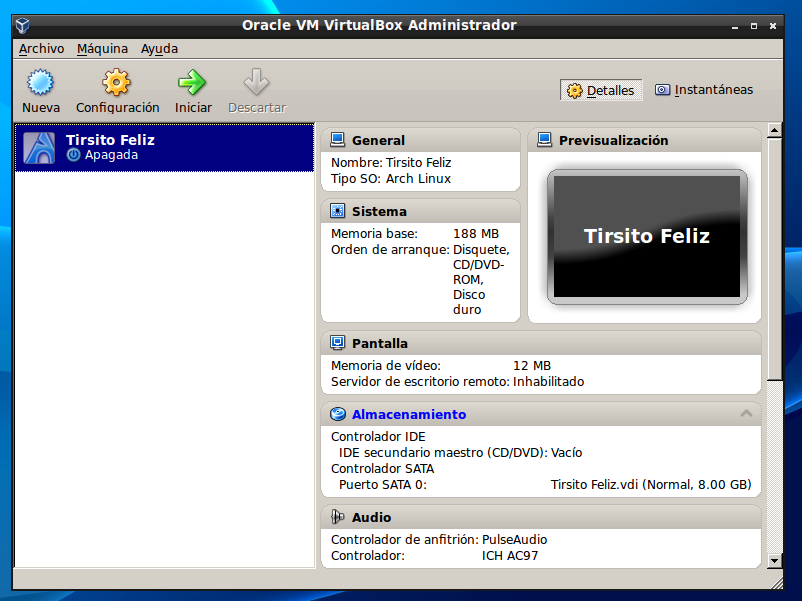Click the Previsualización screen thumbnail
Image resolution: width=802 pixels, height=601 pixels.
click(x=646, y=237)
